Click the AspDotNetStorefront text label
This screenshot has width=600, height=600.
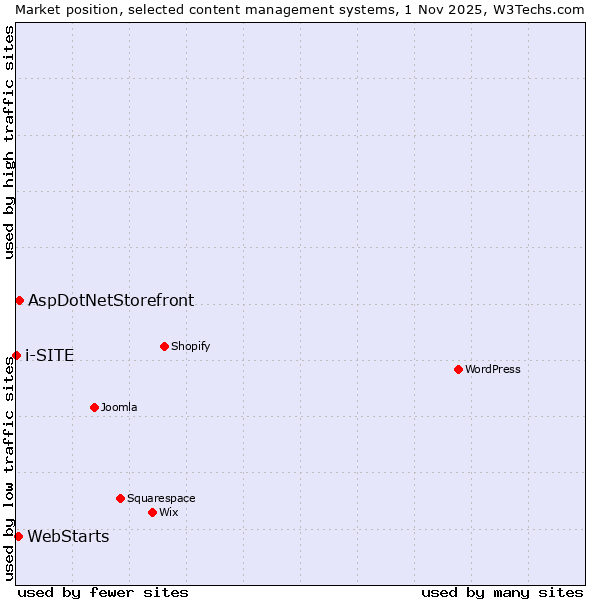tap(111, 300)
